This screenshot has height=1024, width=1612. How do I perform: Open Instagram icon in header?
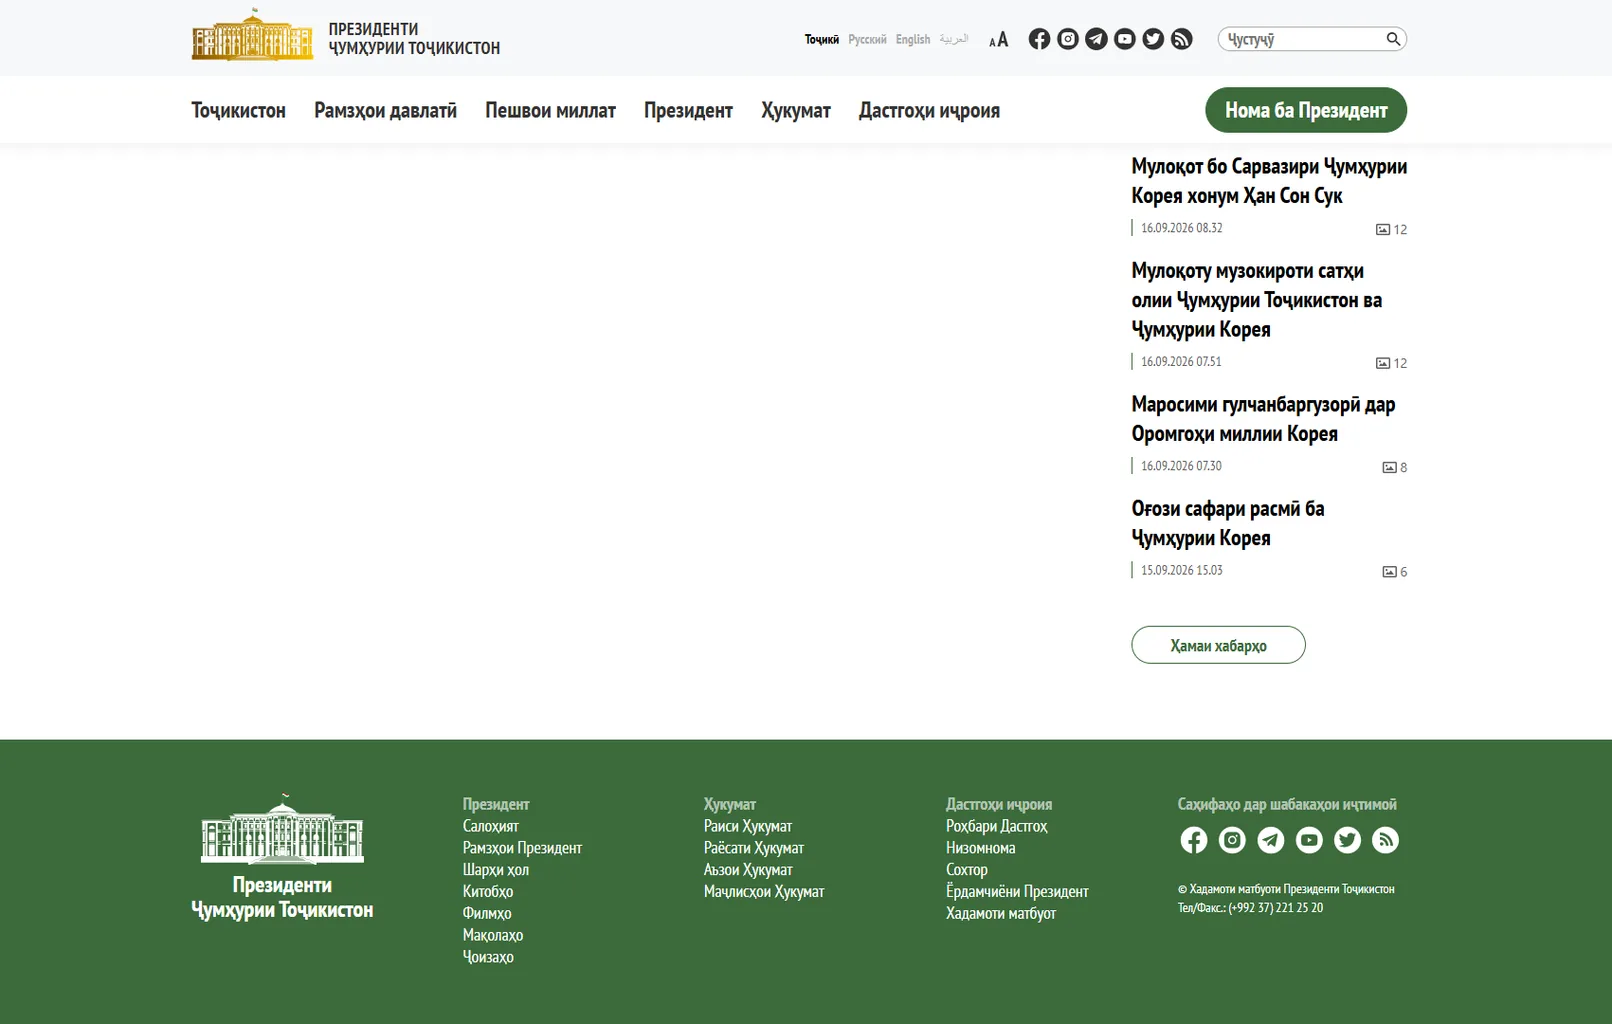pos(1068,39)
